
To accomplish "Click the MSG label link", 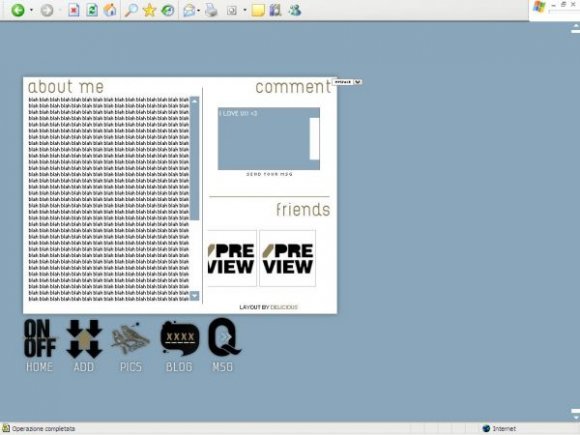I will [x=223, y=367].
